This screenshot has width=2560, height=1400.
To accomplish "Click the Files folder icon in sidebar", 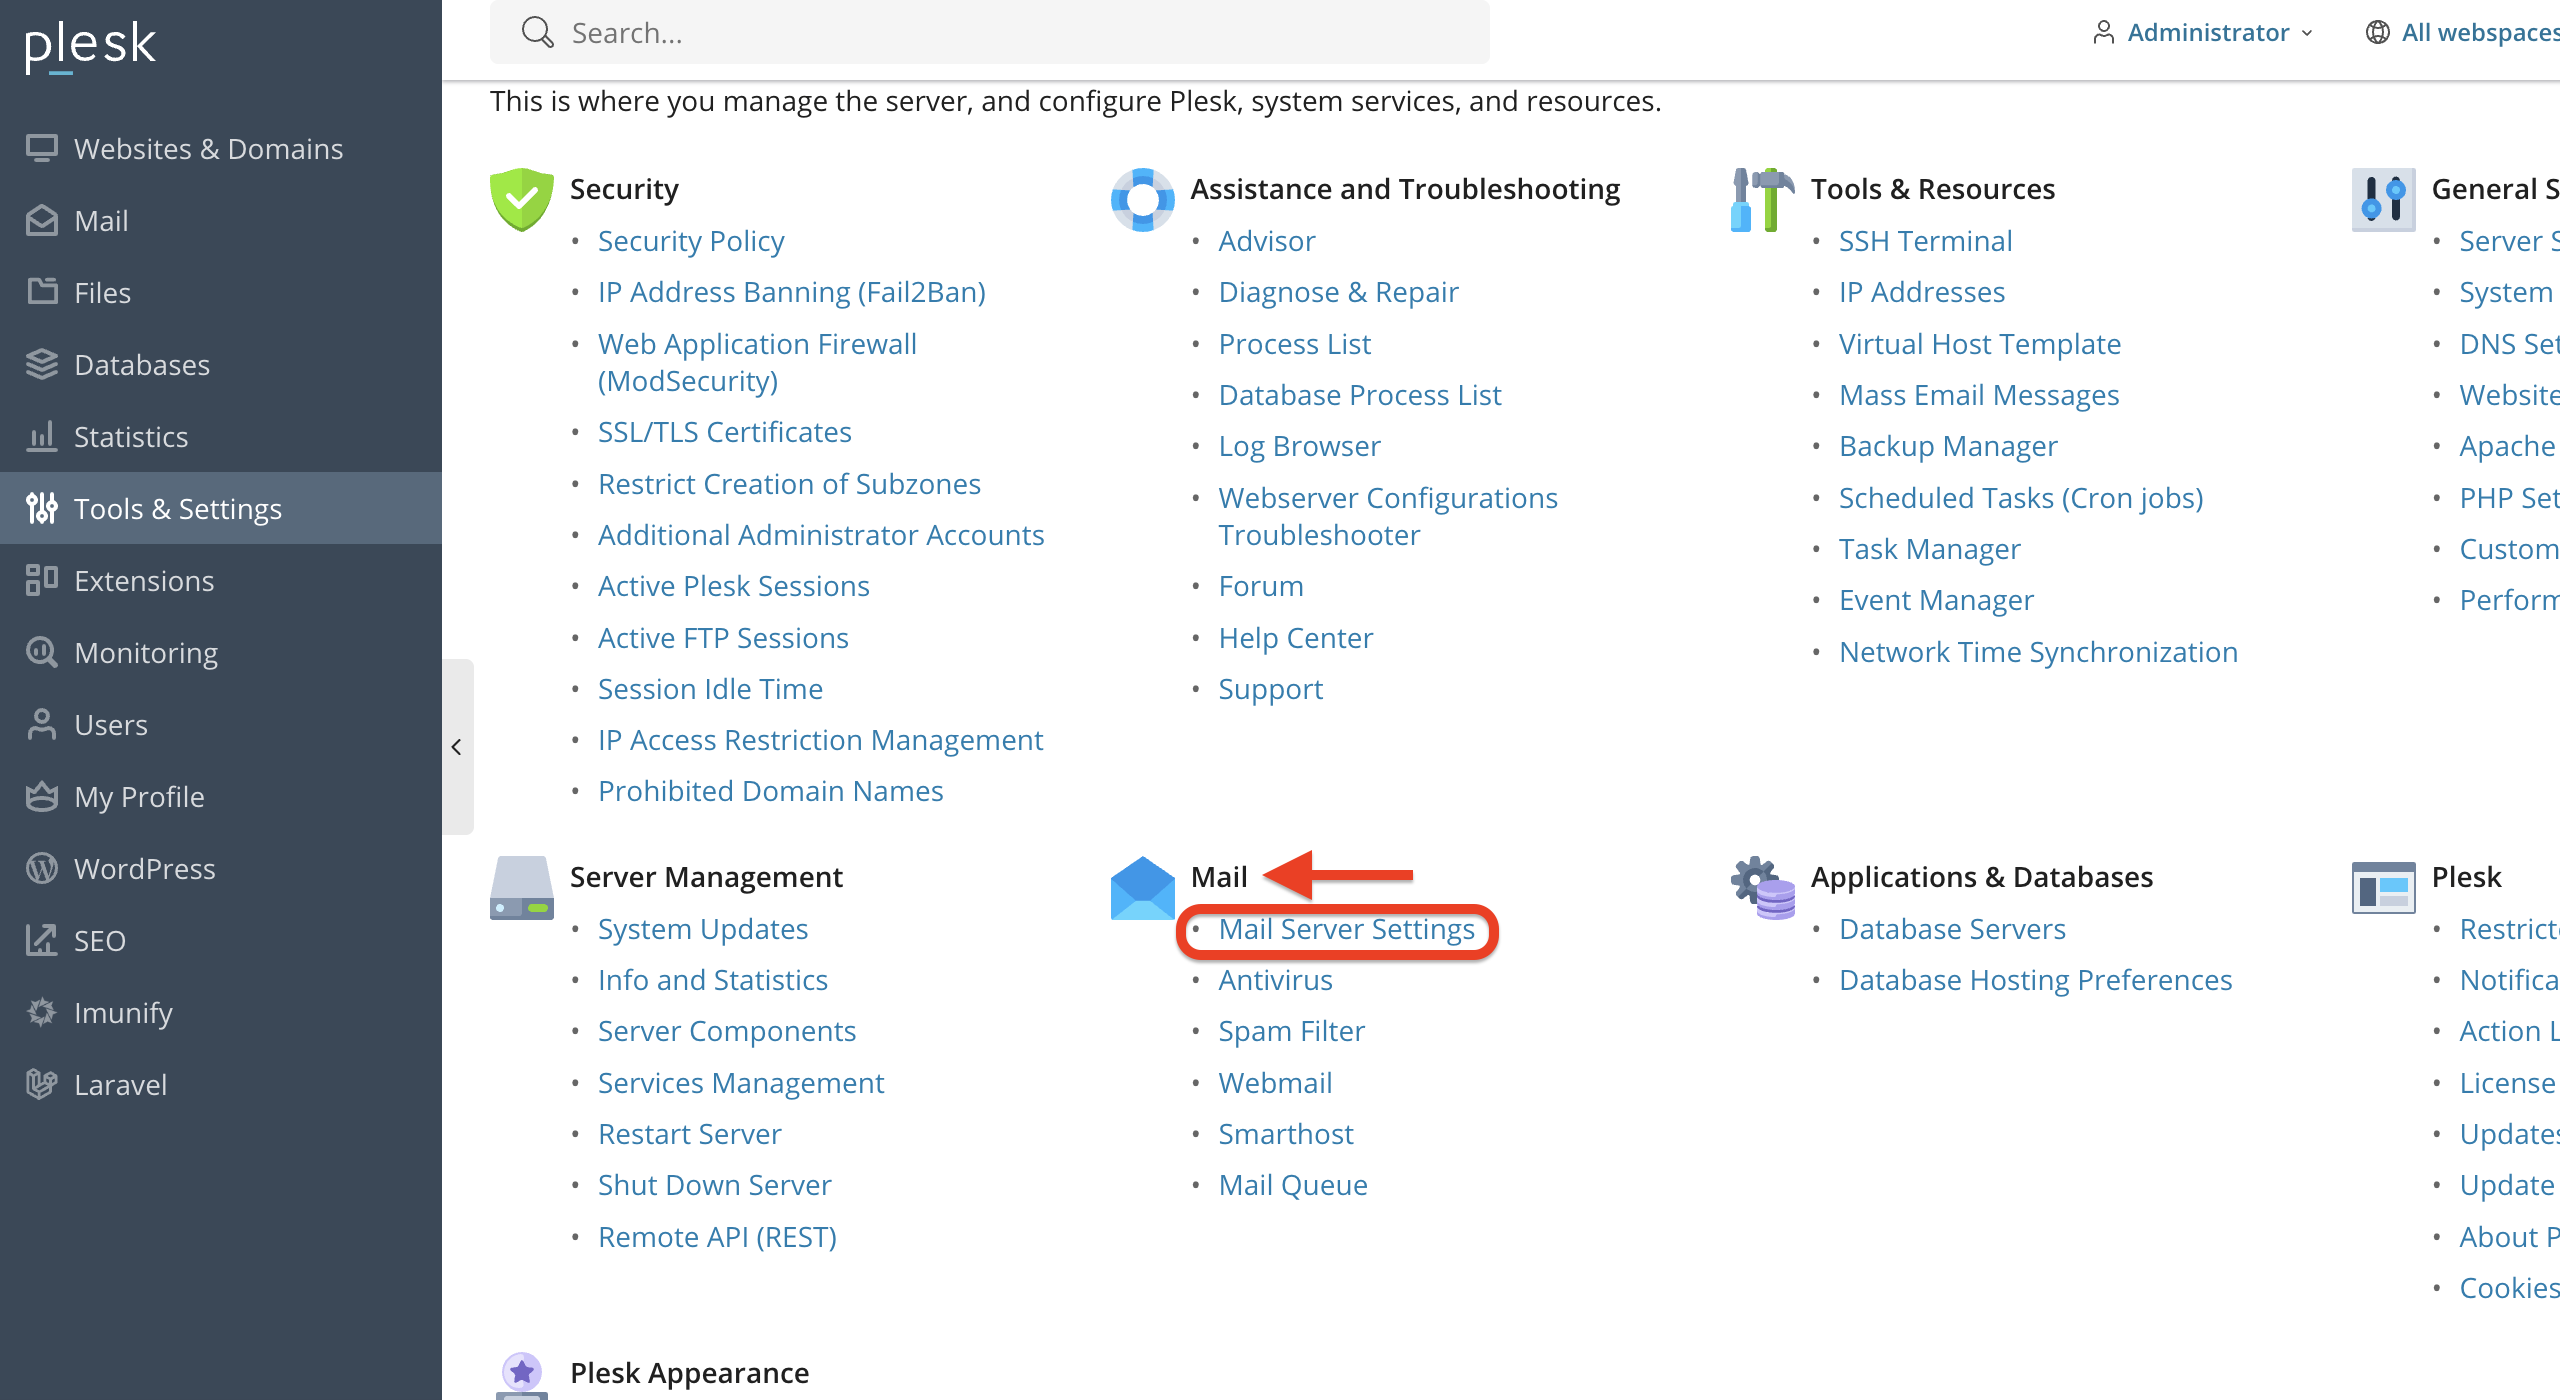I will pos(42,292).
